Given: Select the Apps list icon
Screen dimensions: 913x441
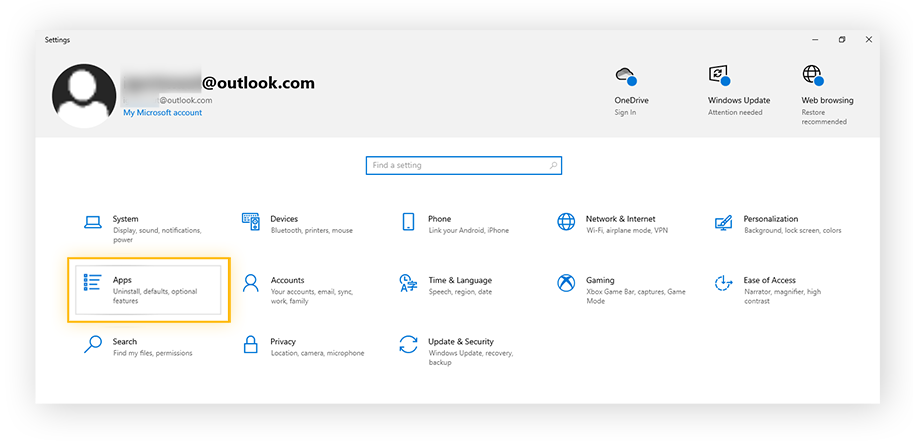Looking at the screenshot, I should click(x=93, y=283).
